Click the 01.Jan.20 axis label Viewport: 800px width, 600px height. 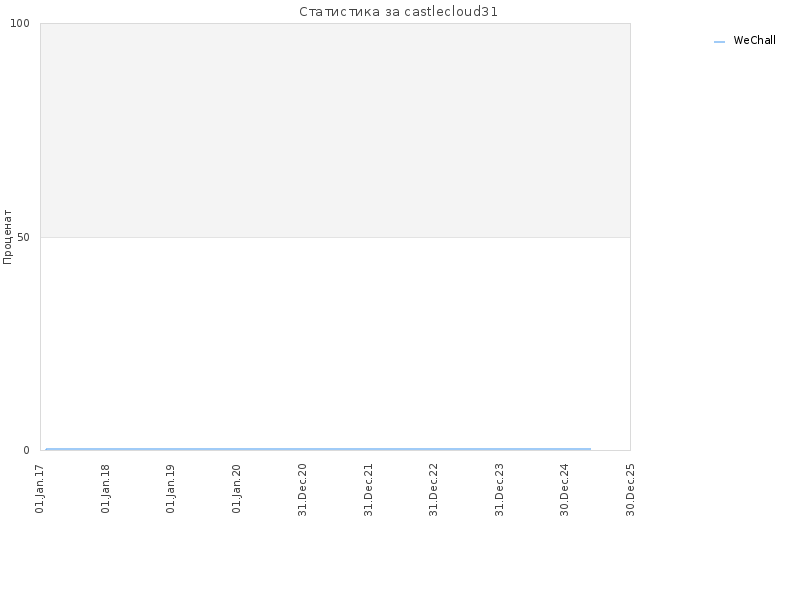(236, 489)
